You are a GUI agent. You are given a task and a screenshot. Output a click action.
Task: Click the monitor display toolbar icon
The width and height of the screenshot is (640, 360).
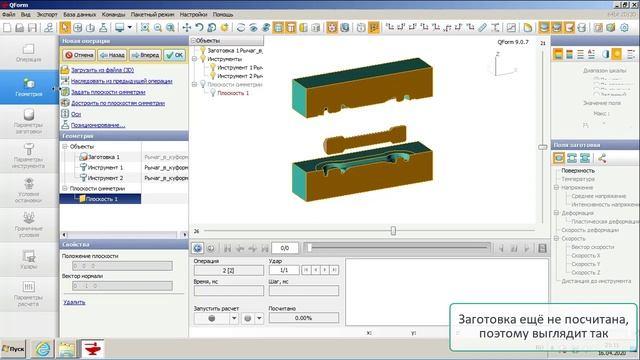[x=120, y=28]
